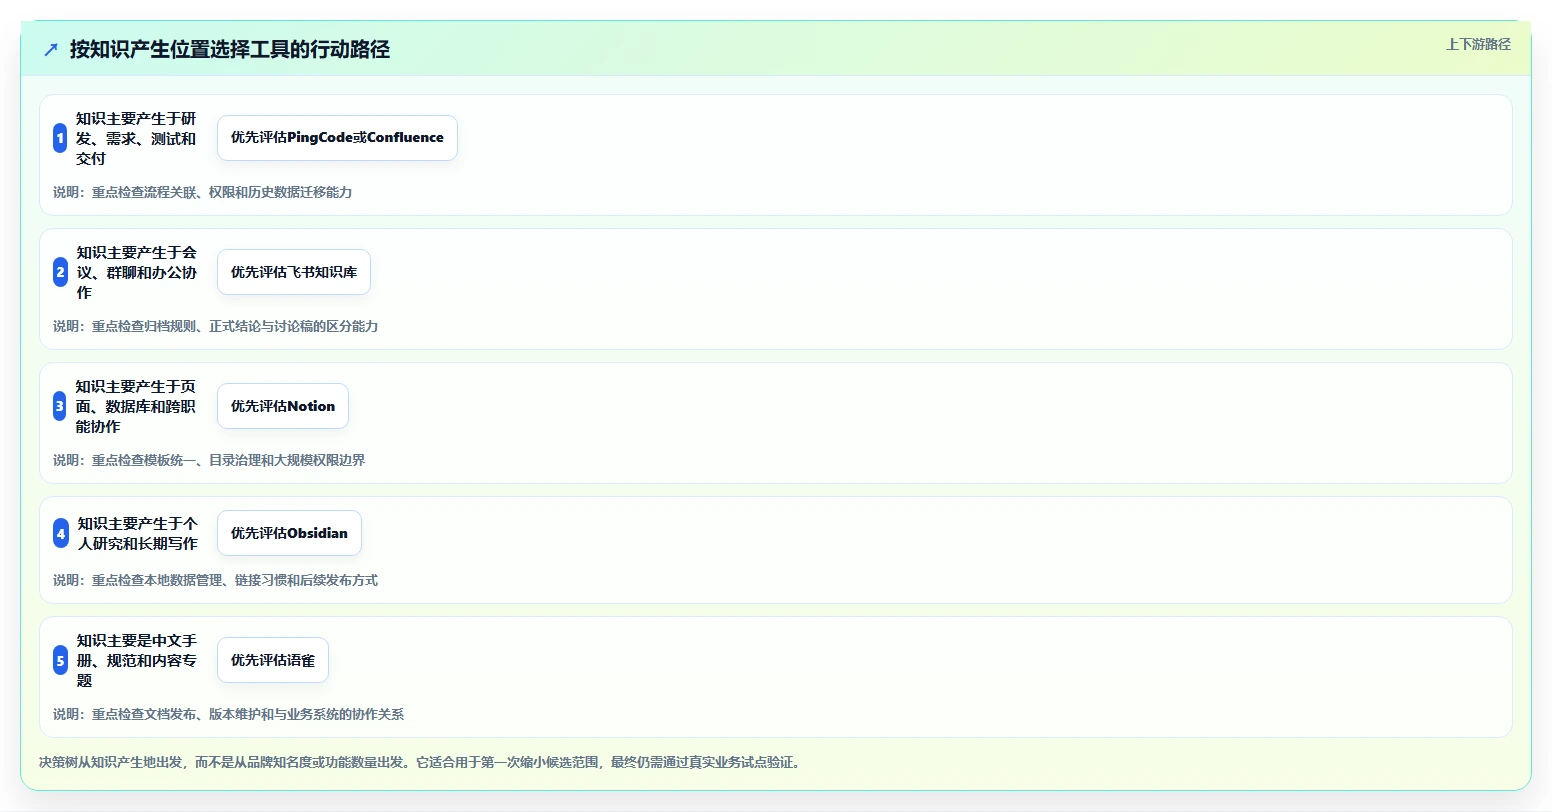Click the text 知识主要是中文手册、规范和内容专题

click(x=136, y=660)
